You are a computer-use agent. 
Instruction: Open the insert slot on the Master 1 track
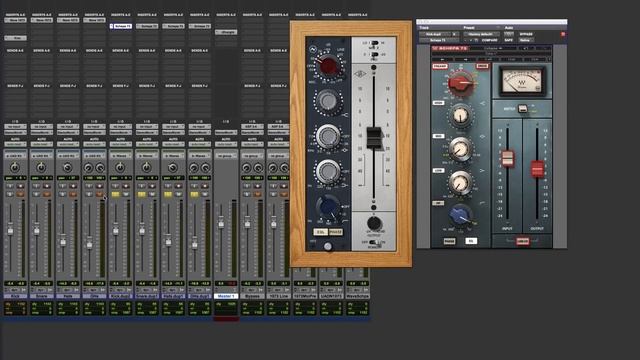[225, 32]
